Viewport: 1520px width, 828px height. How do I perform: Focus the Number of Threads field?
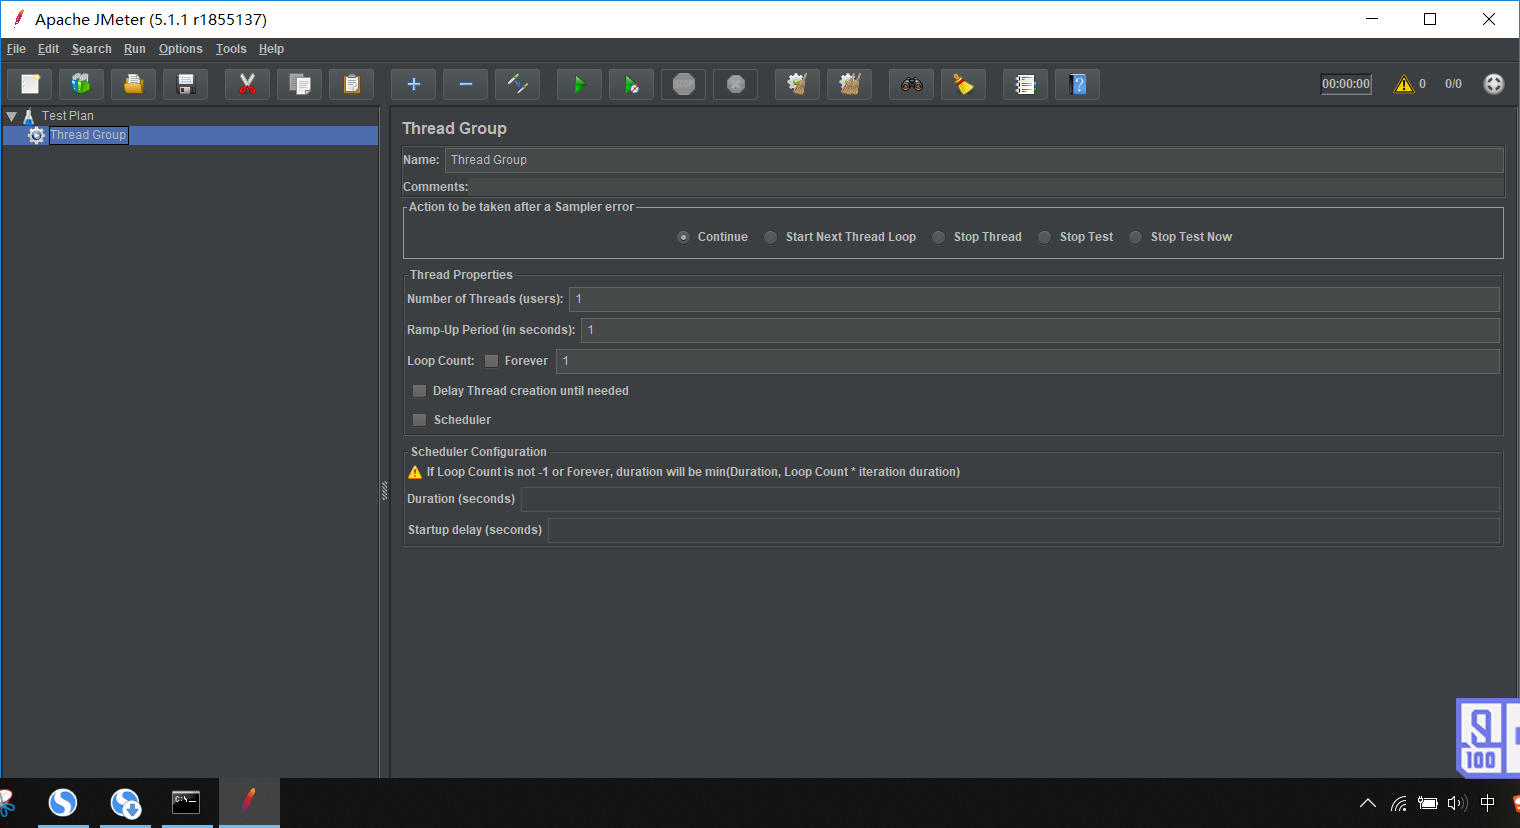(1034, 299)
